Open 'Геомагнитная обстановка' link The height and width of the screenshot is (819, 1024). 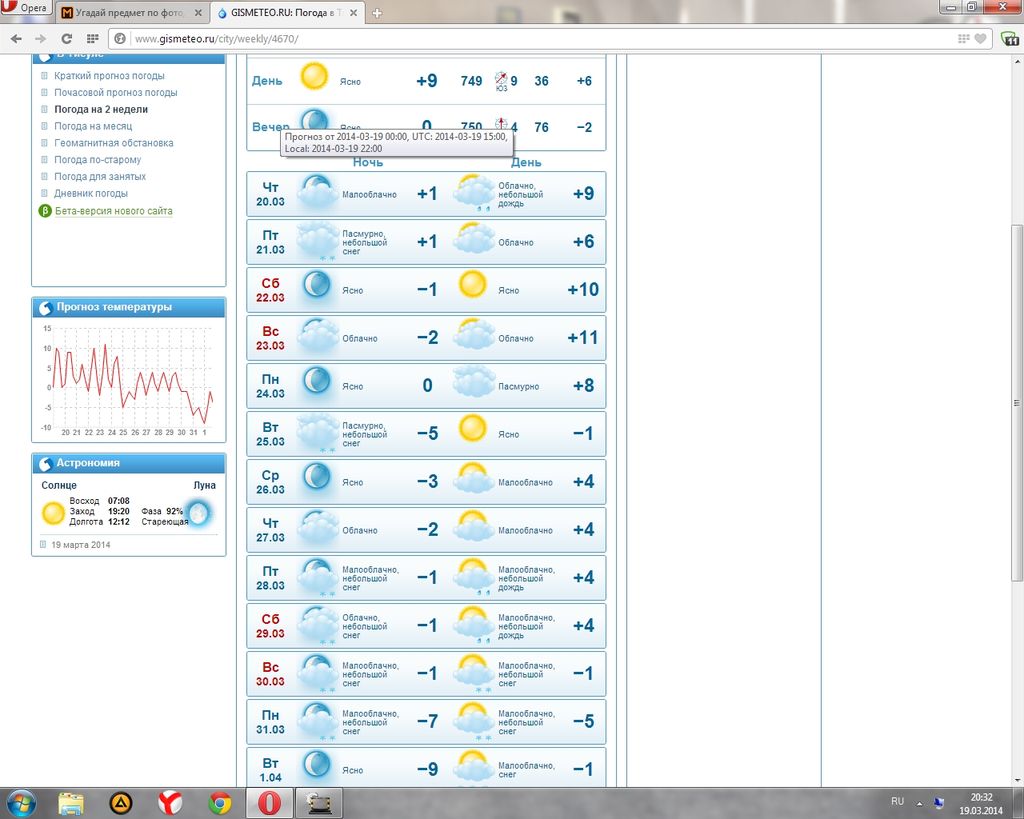(113, 143)
